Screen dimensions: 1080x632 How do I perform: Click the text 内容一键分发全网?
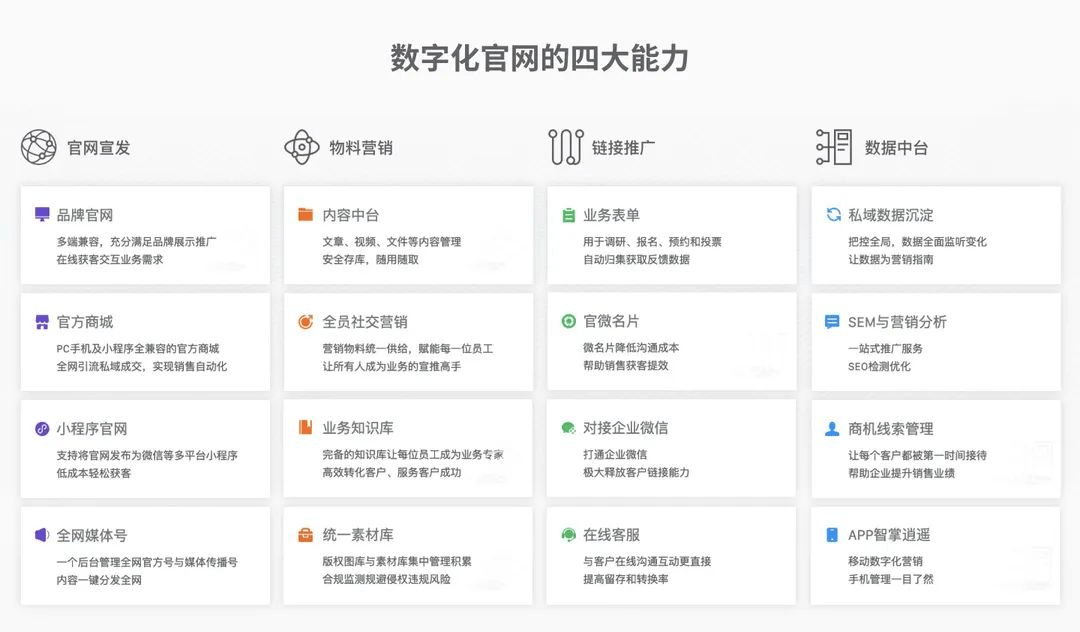tap(99, 580)
